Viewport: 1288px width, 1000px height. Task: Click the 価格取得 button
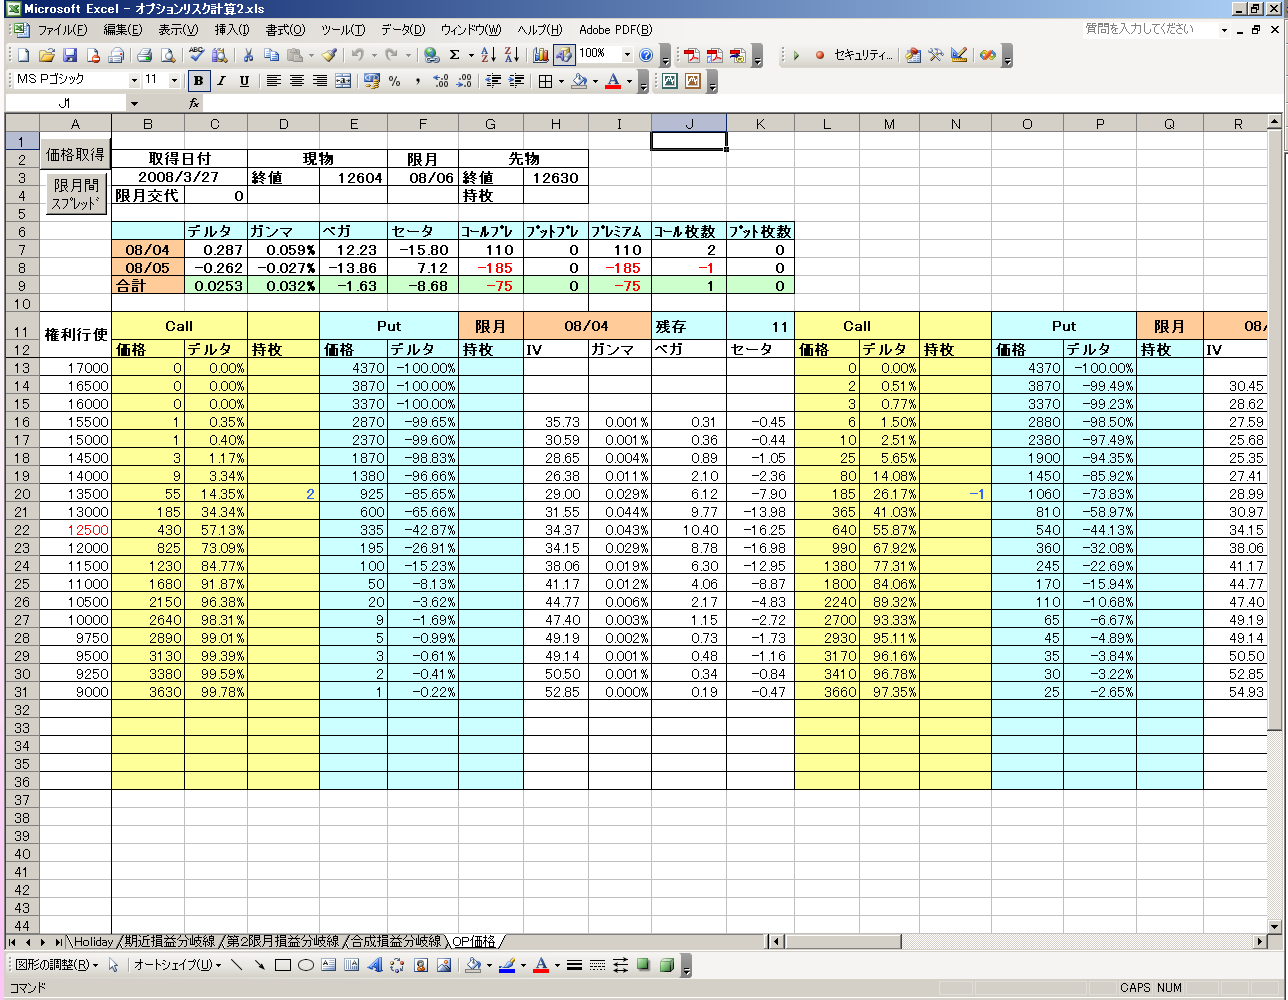point(75,155)
